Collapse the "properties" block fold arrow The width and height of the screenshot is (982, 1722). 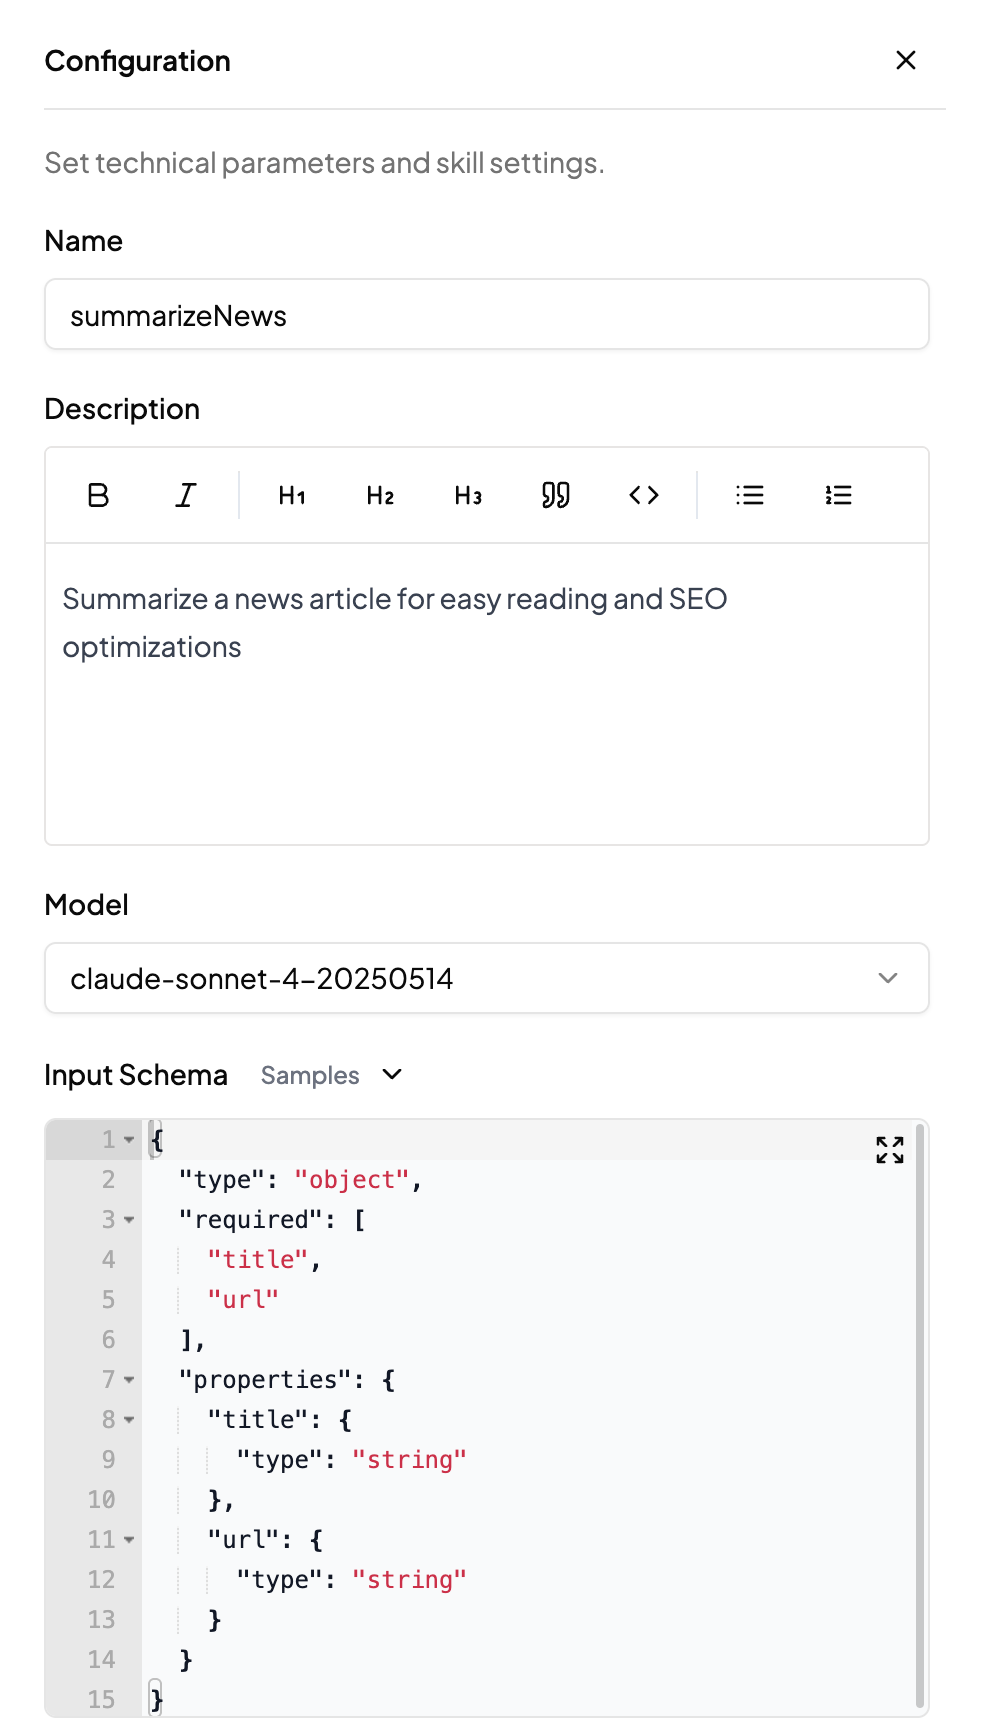pyautogui.click(x=129, y=1380)
